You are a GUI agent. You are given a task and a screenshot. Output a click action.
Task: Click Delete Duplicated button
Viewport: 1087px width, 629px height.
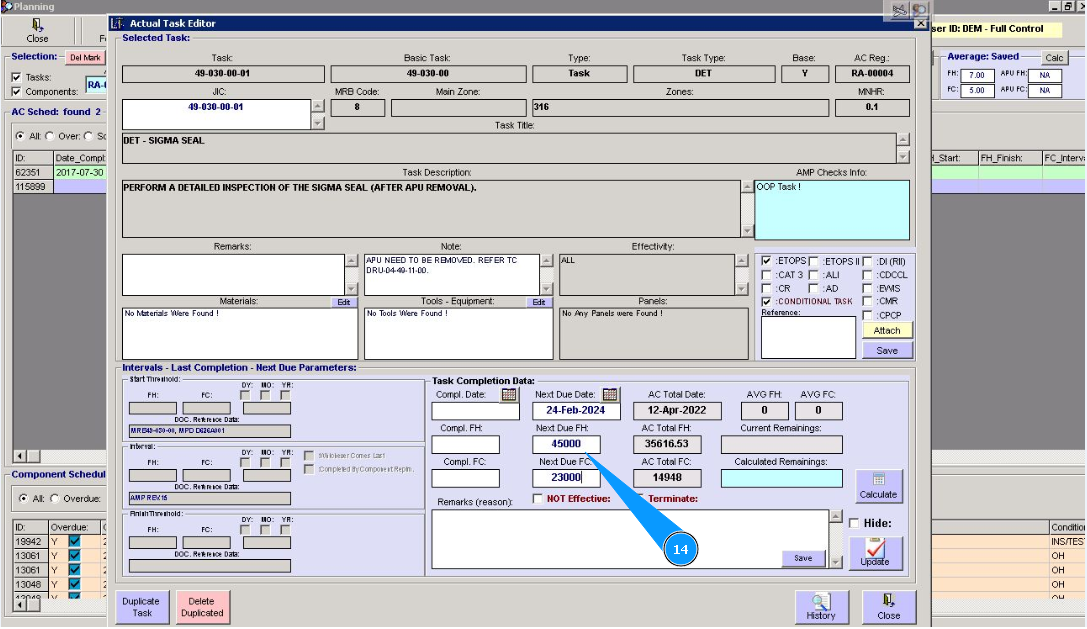tap(202, 607)
